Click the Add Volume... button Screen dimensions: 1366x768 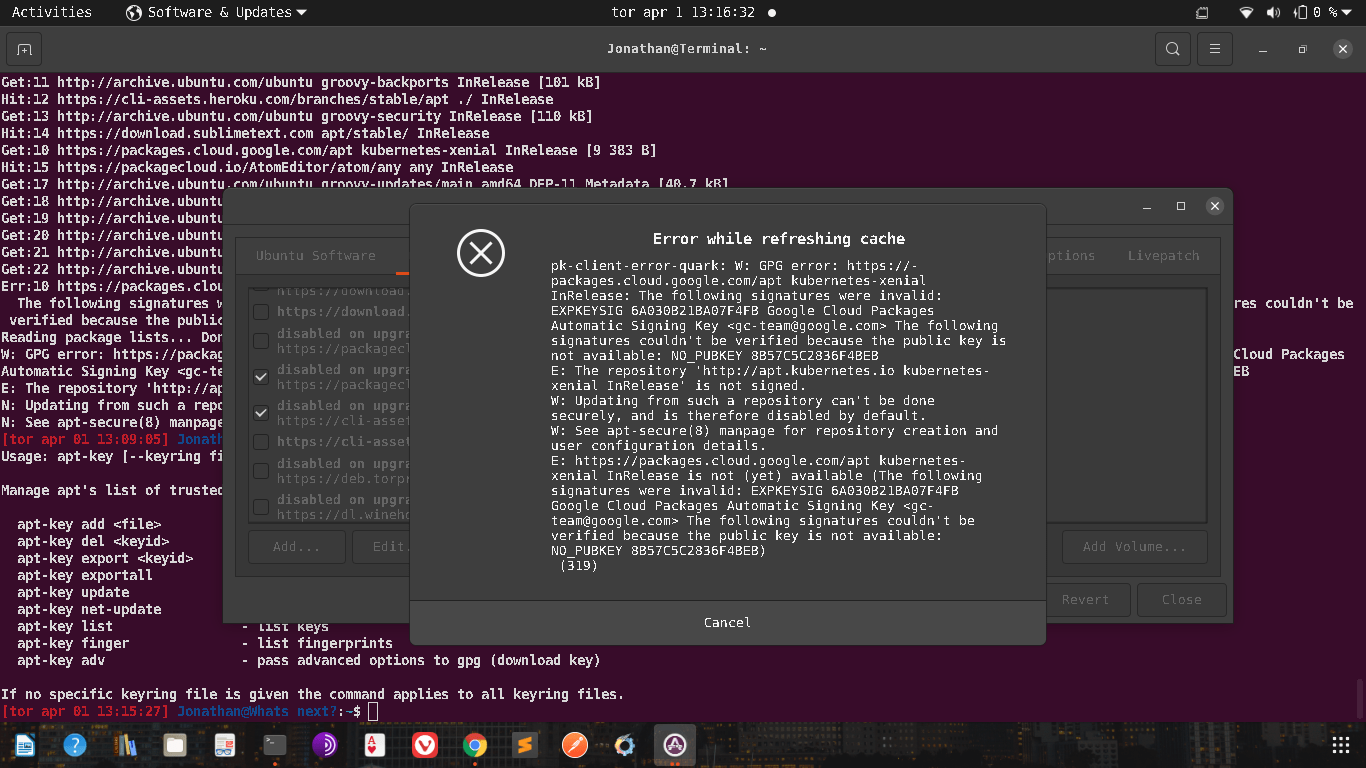point(1134,547)
